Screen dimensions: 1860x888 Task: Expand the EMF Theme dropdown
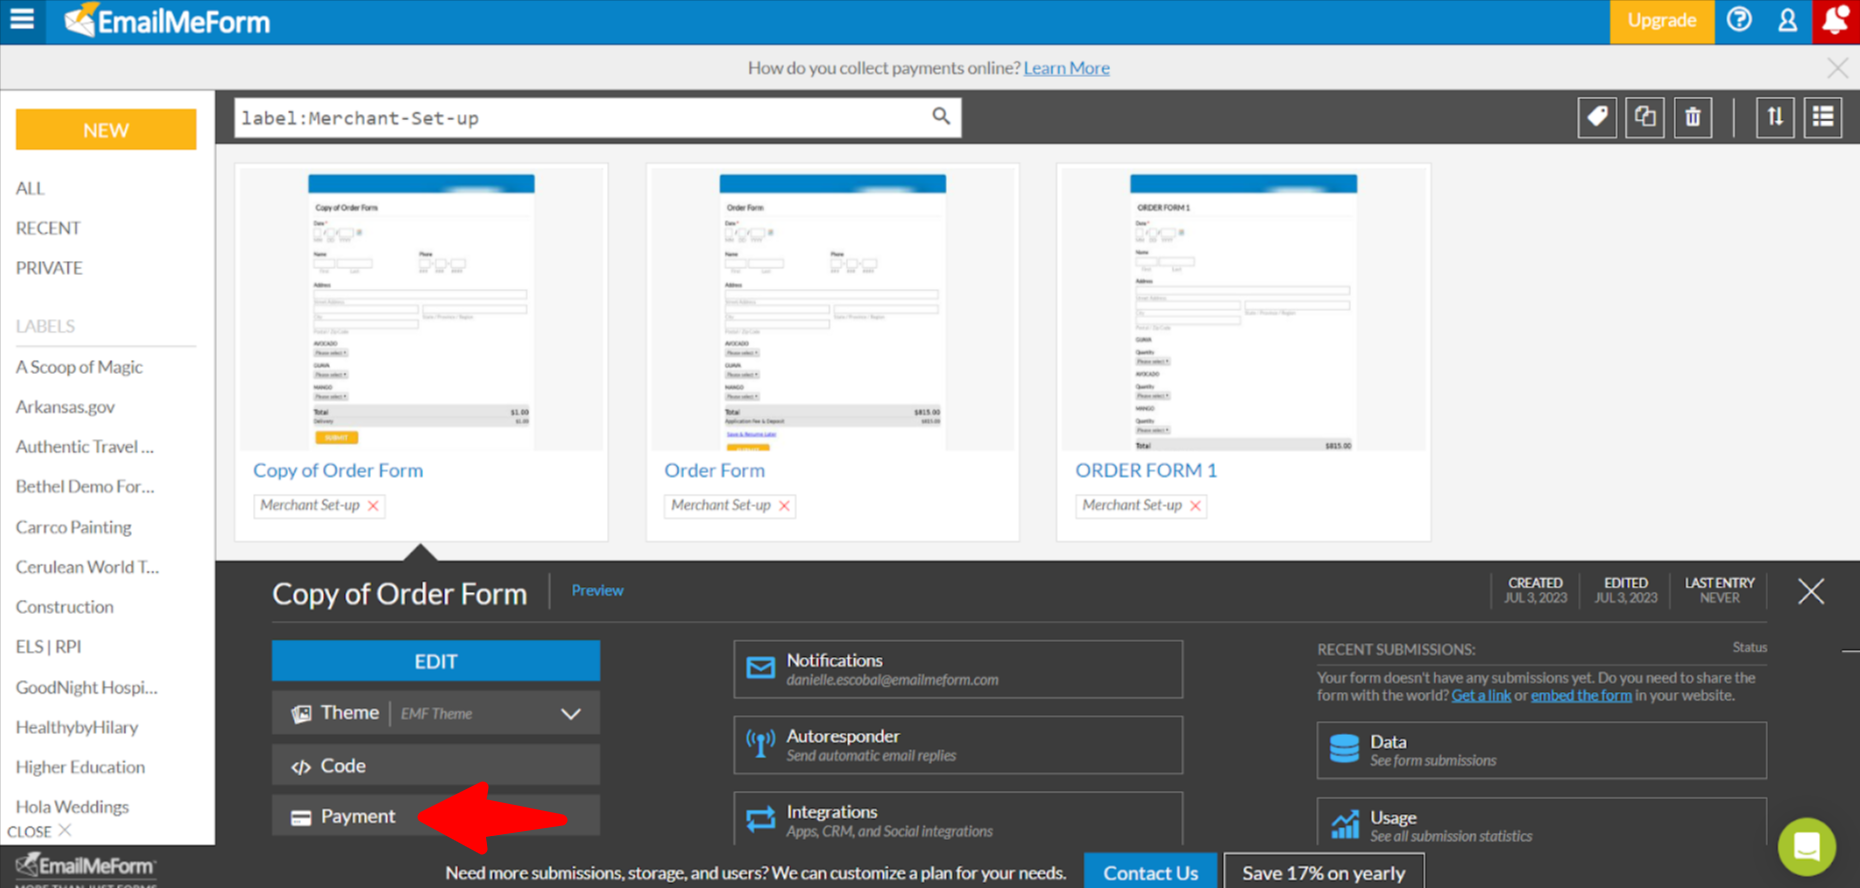570,714
